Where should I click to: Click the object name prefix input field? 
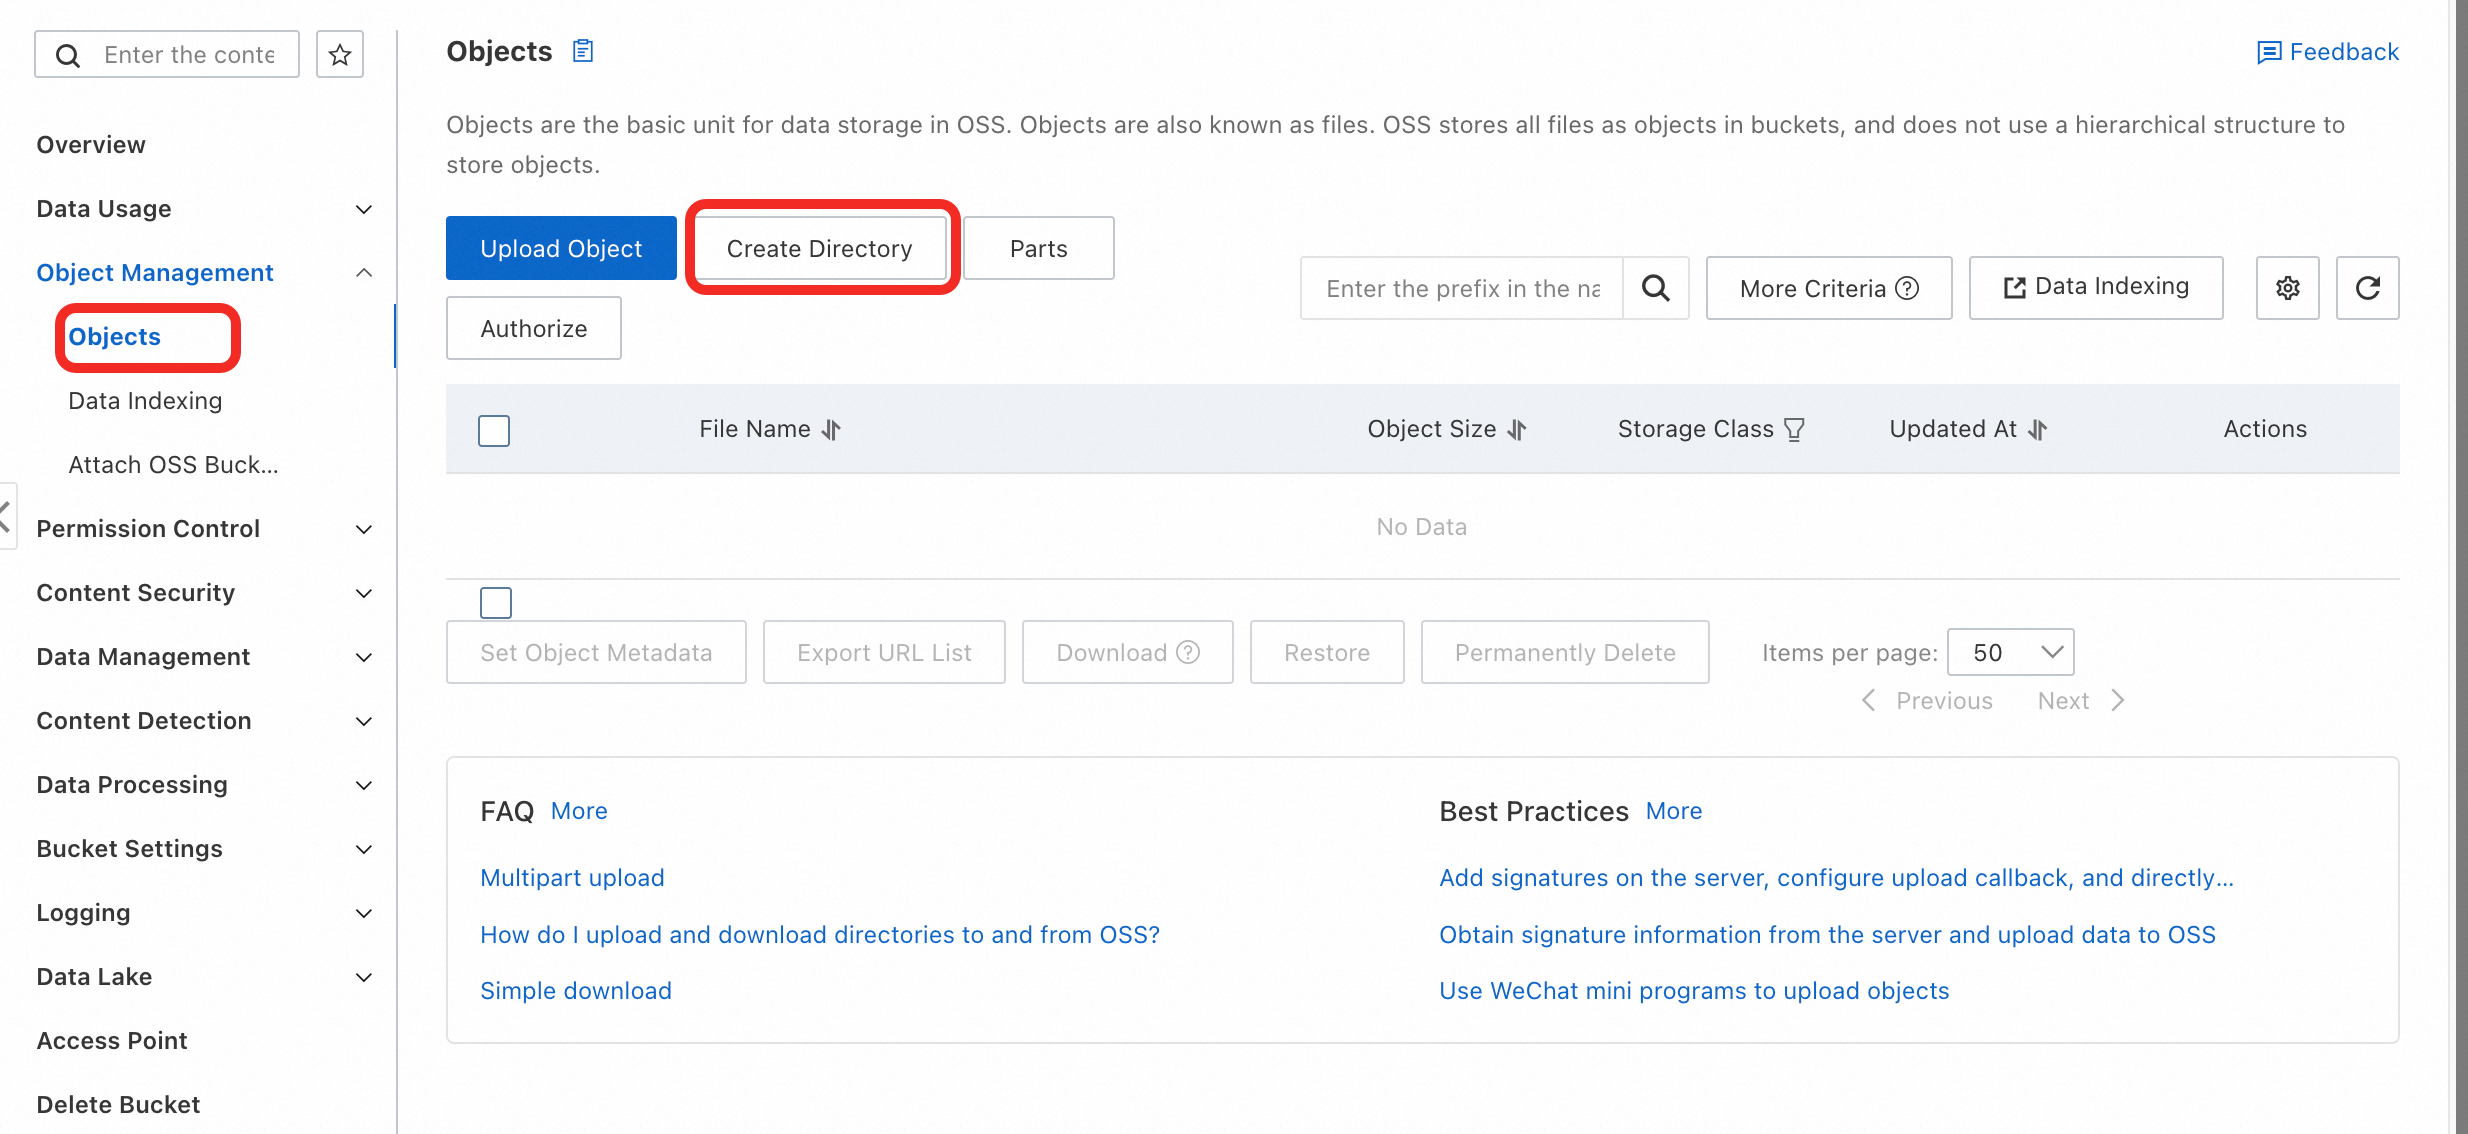1462,288
